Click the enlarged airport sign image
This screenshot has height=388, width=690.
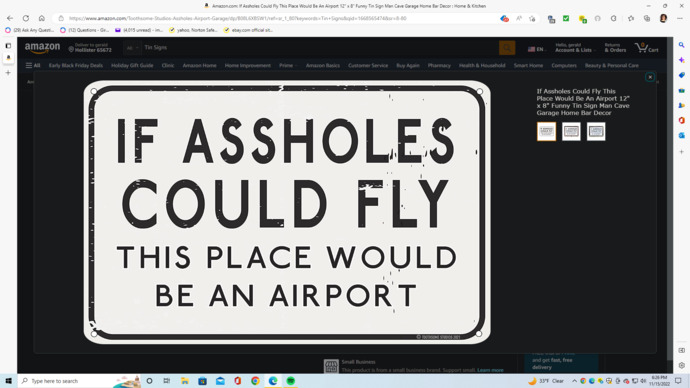coord(287,212)
